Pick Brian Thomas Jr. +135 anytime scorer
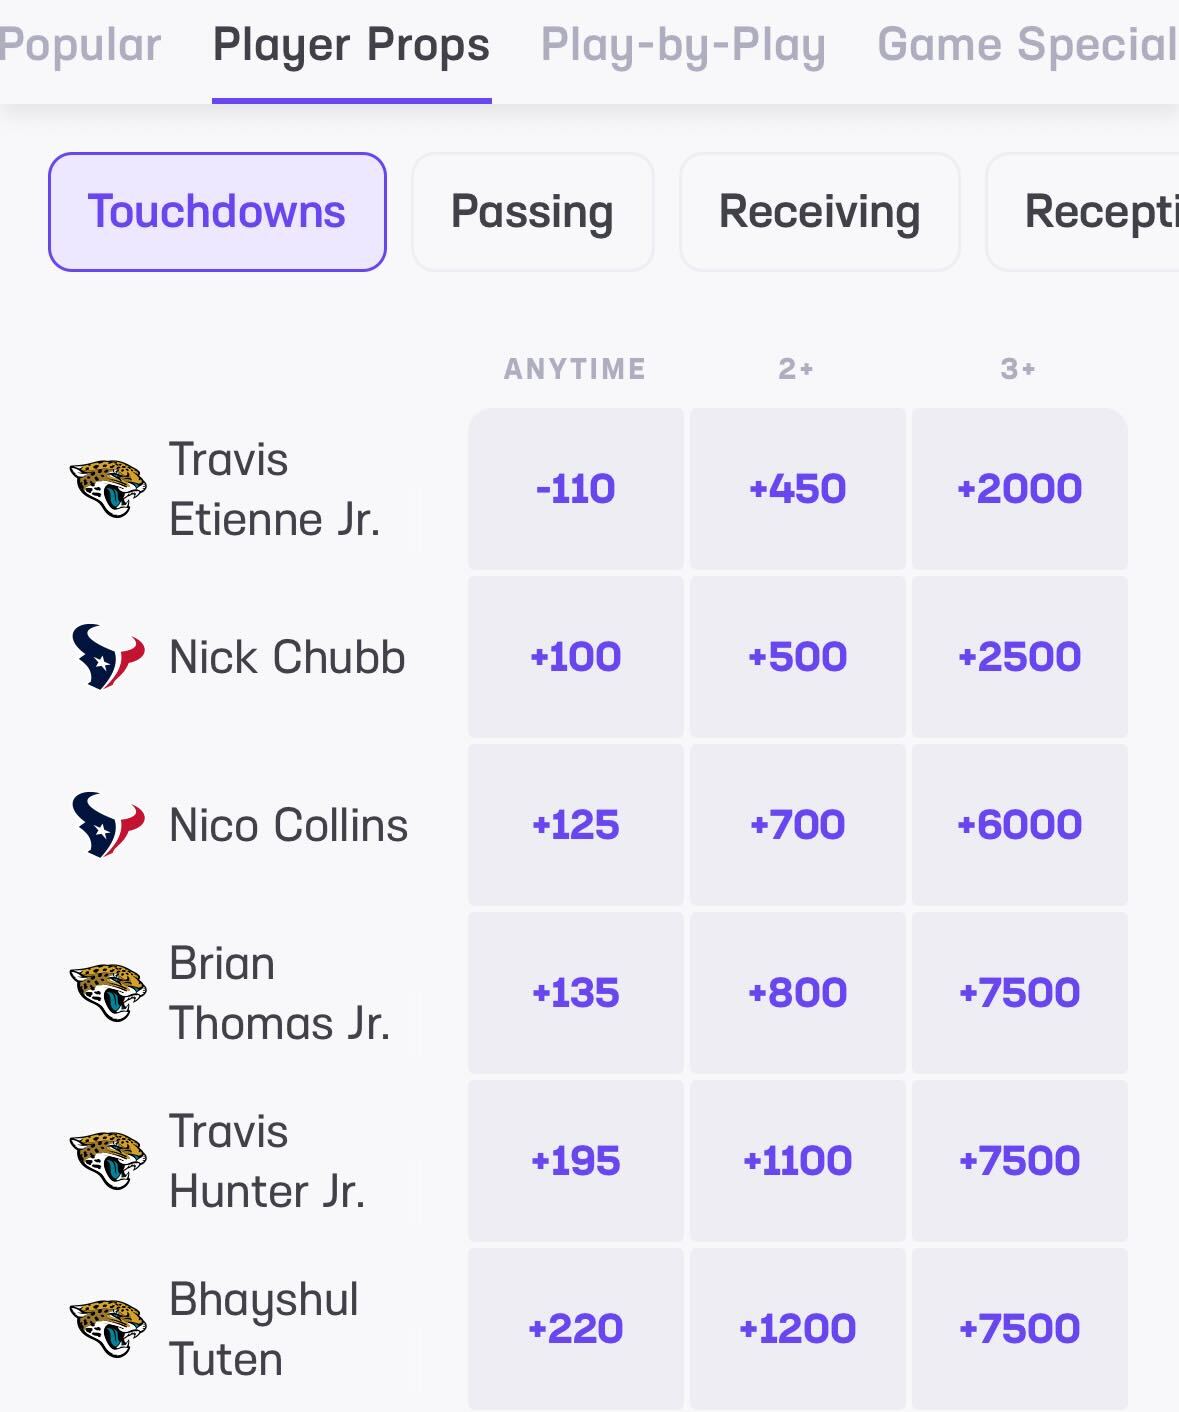 [575, 992]
